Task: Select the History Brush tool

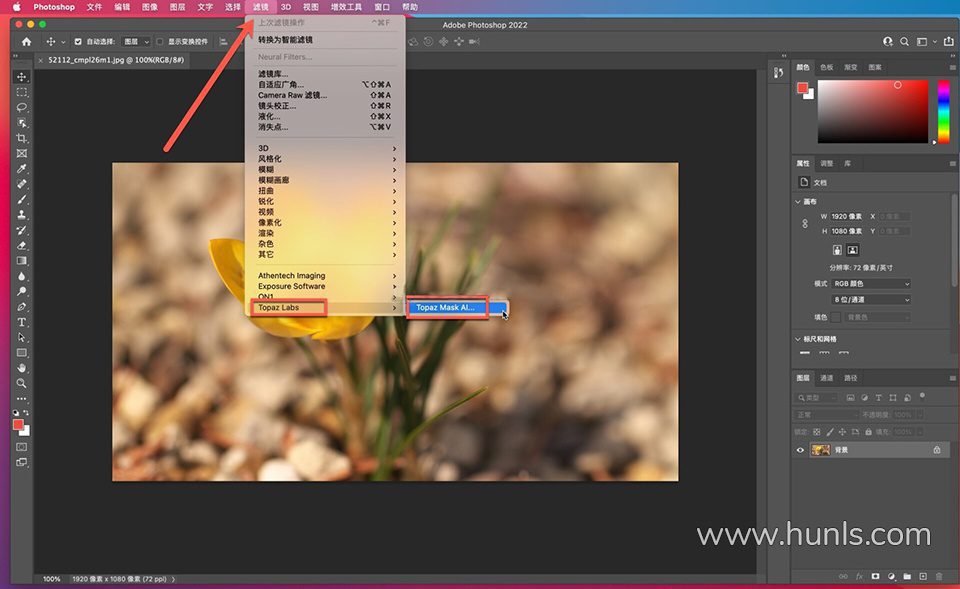Action: click(x=21, y=230)
